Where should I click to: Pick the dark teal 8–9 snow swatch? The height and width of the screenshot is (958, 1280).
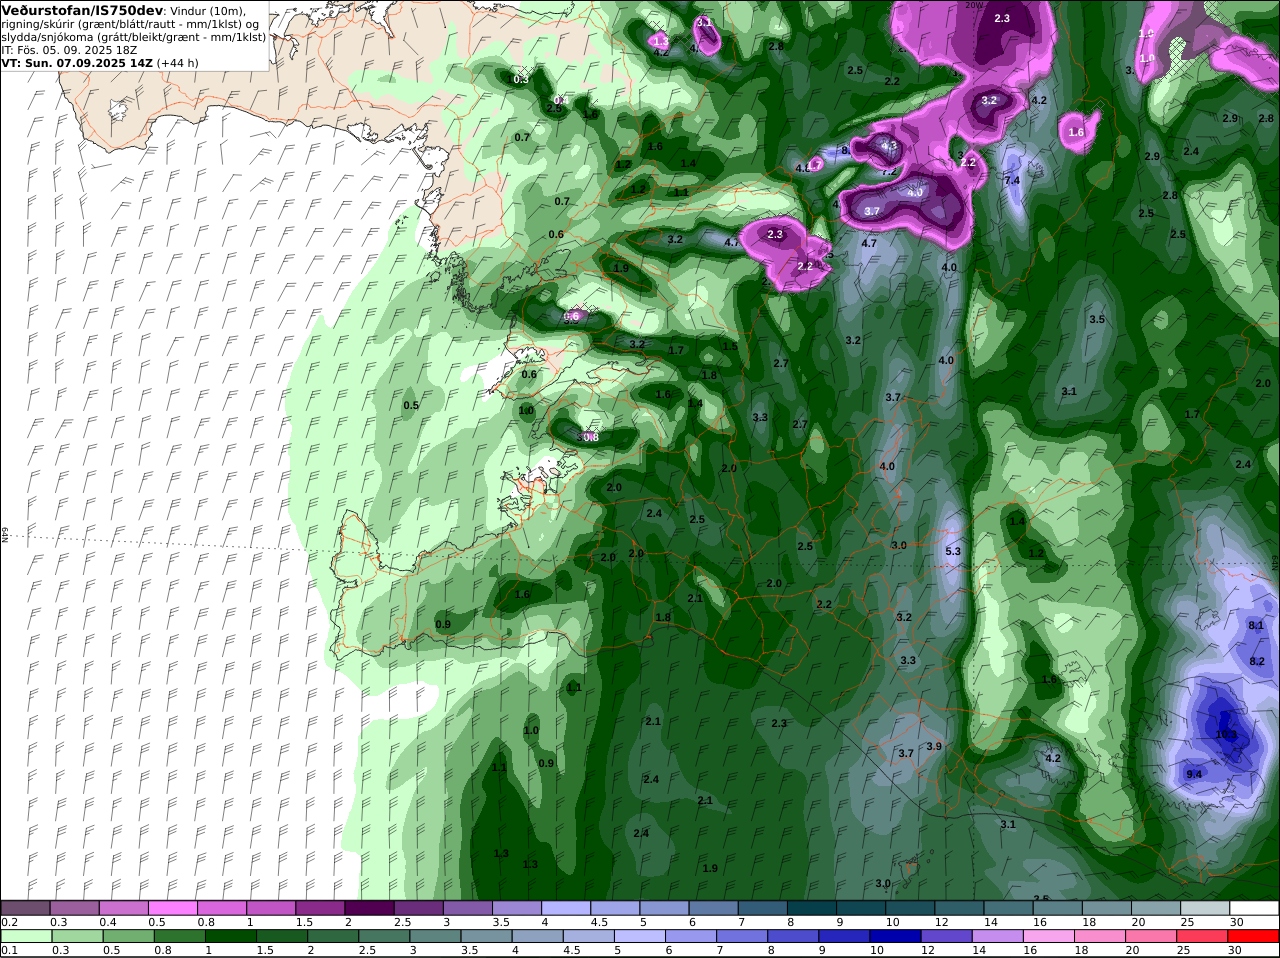812,908
